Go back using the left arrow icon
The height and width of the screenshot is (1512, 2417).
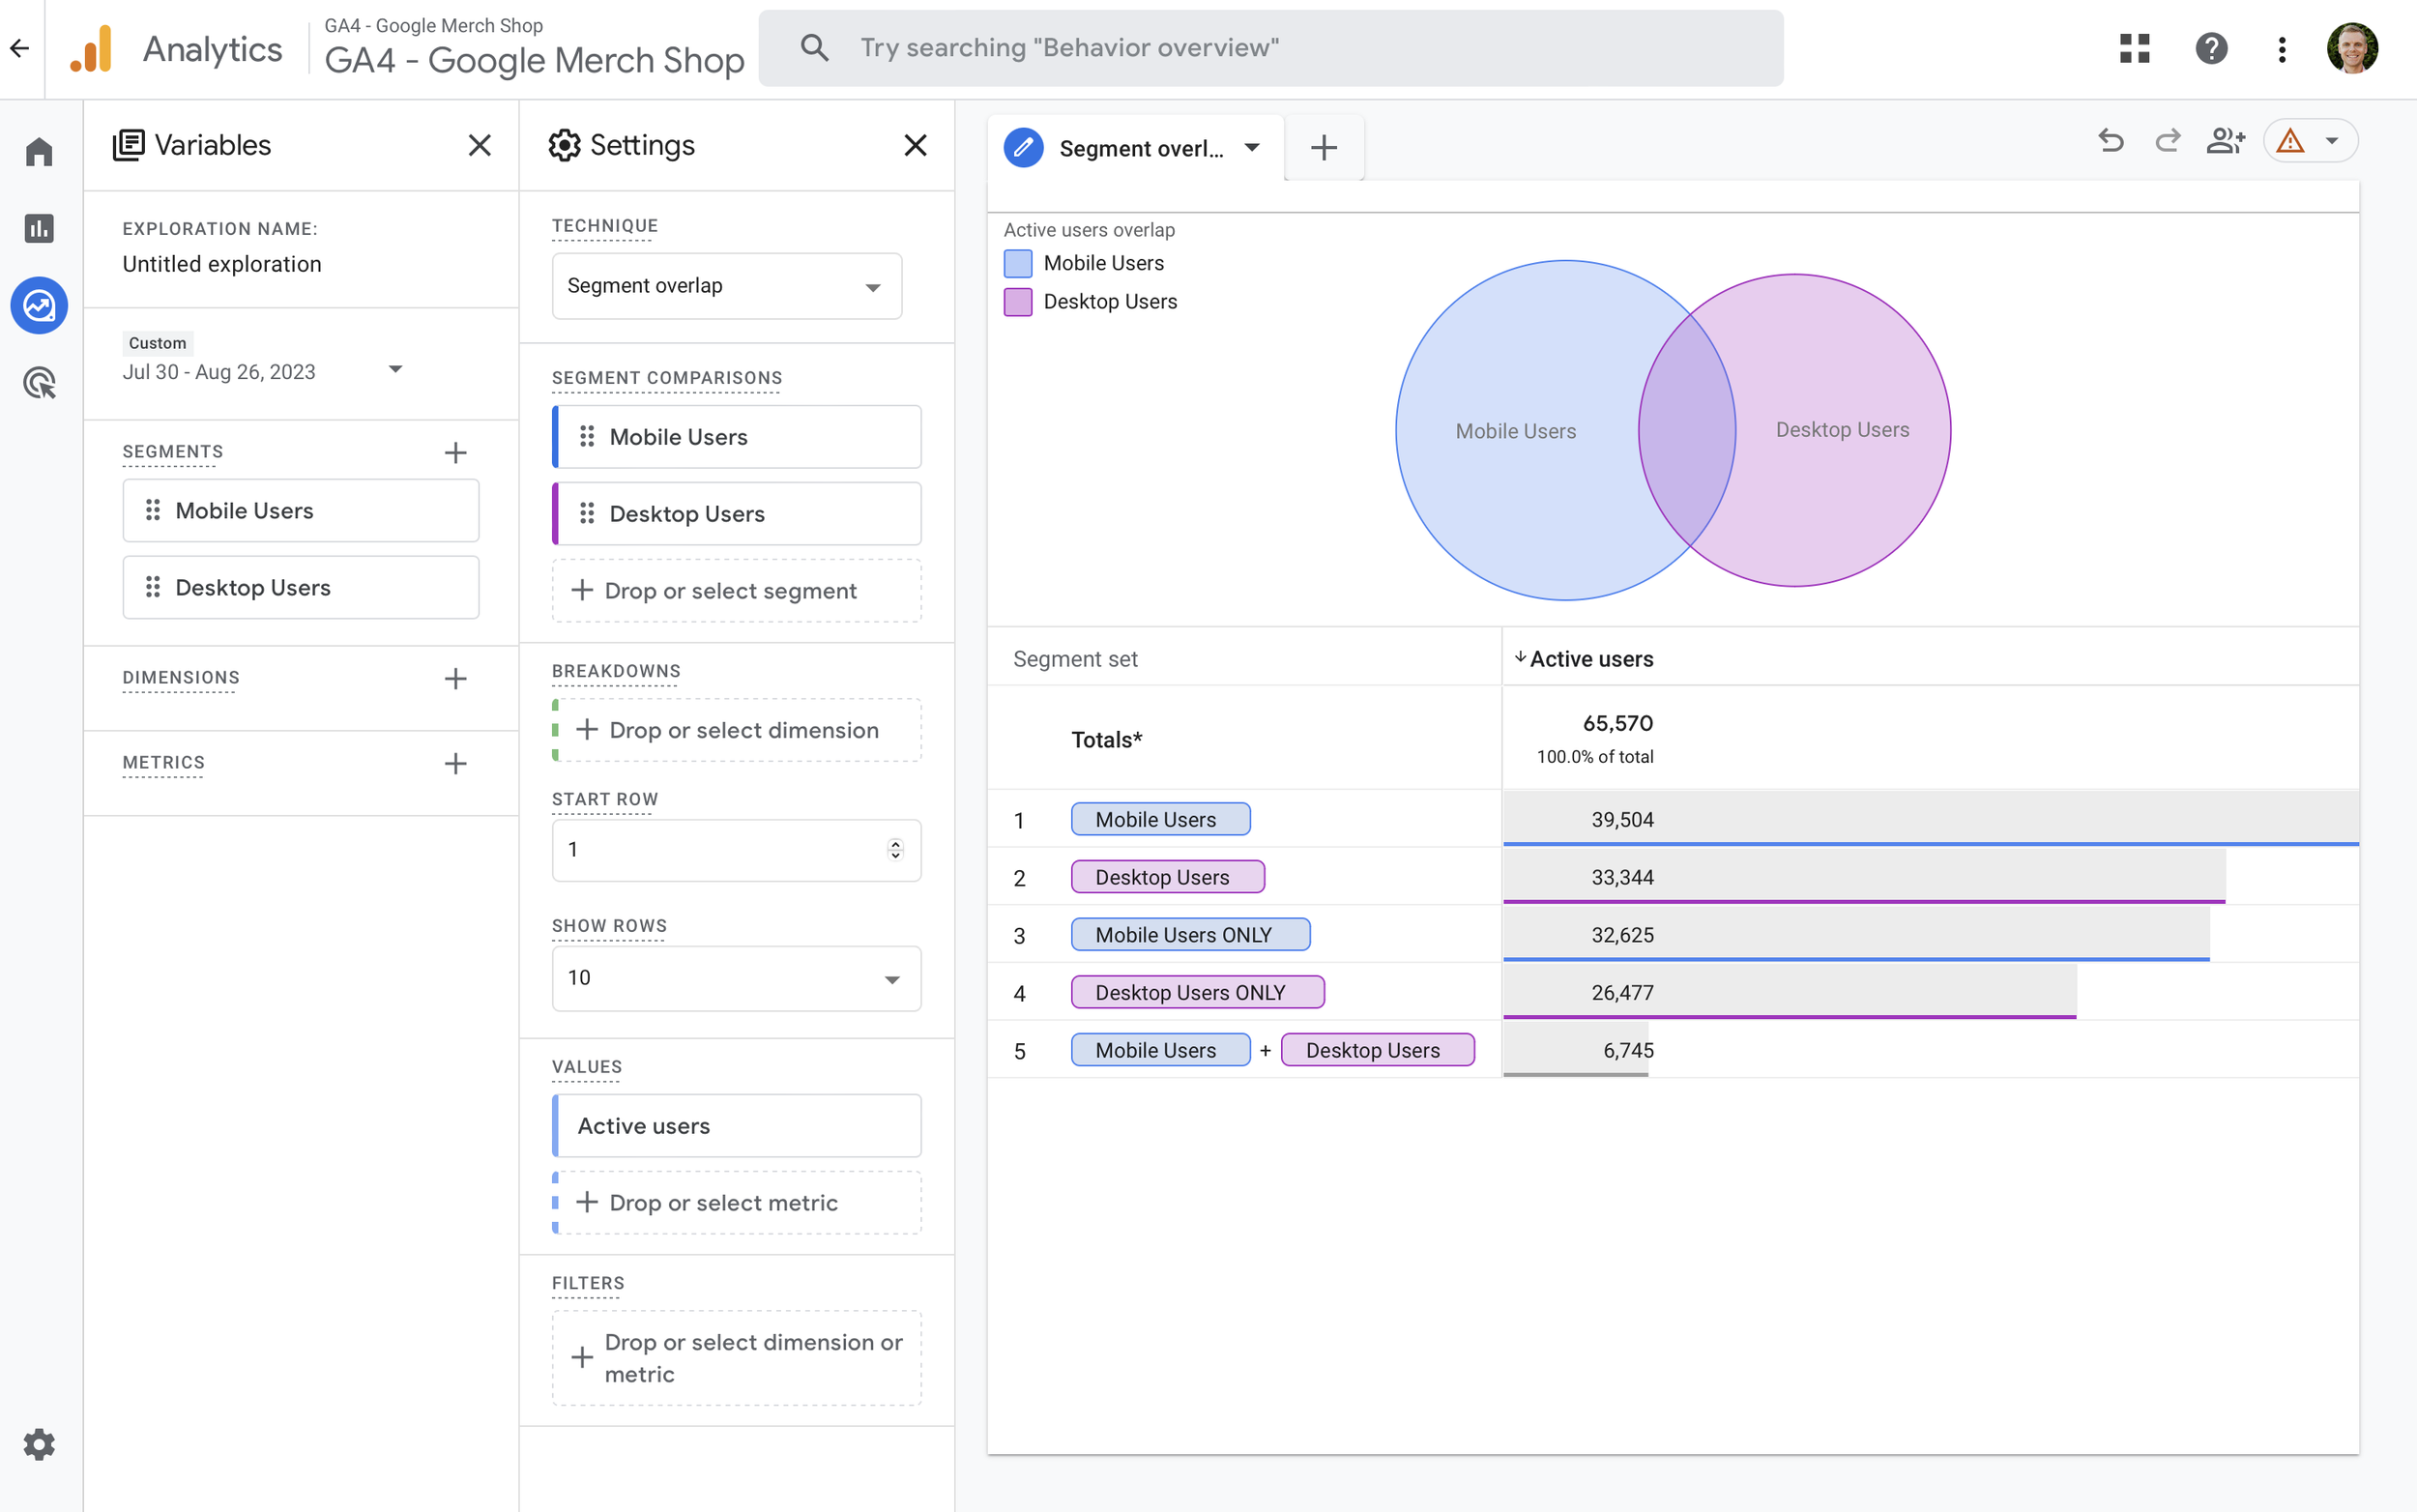pos(19,47)
